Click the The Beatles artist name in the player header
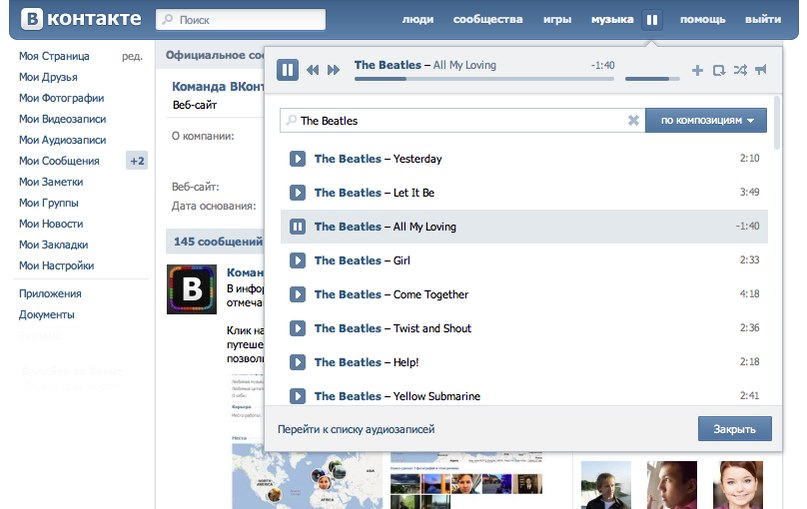Screen dimensions: 807x509 (x=388, y=65)
